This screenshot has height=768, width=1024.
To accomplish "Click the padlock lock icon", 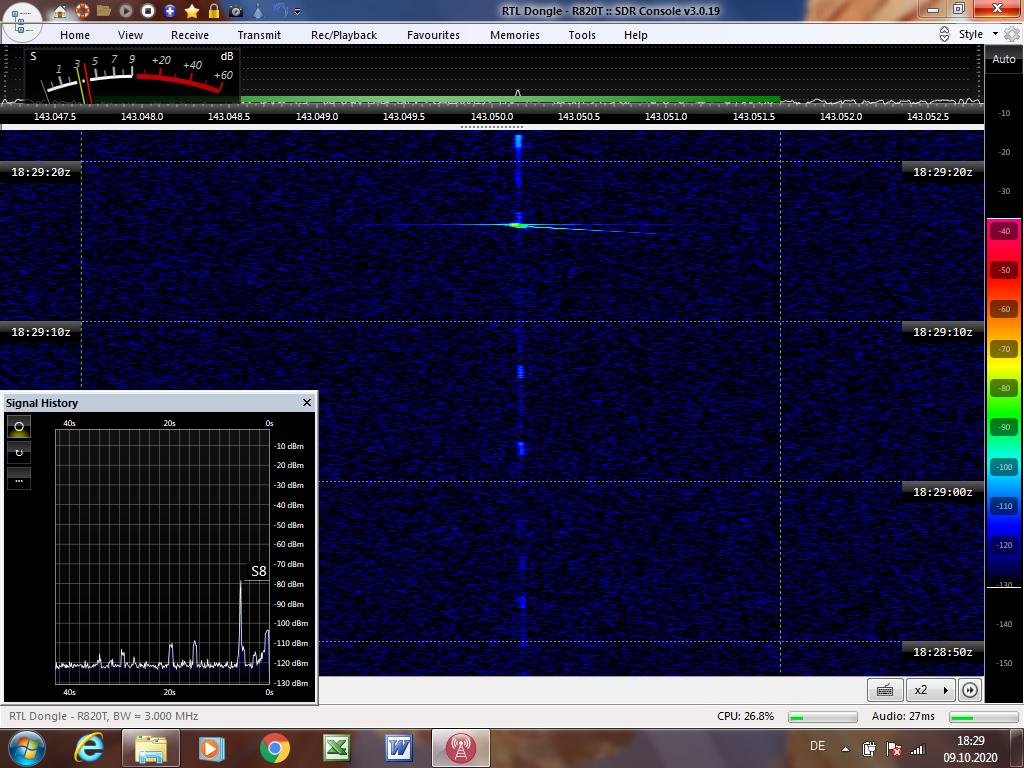I will coord(214,10).
